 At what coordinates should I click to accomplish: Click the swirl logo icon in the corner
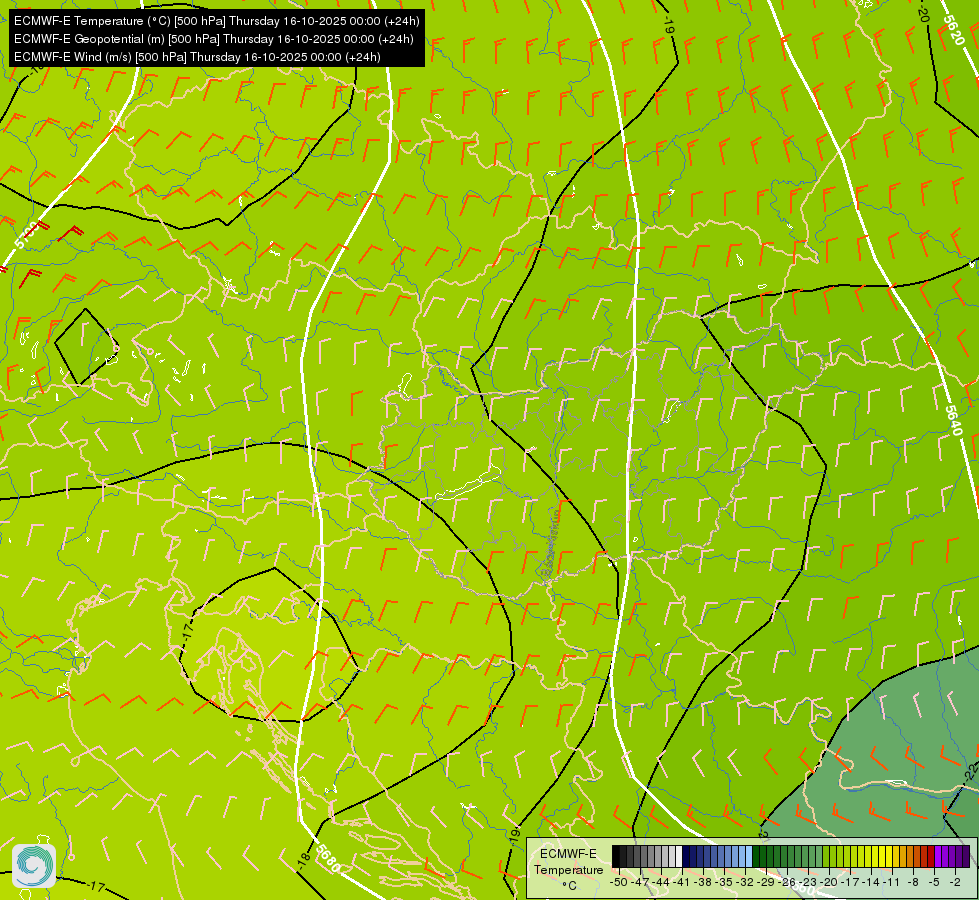click(x=34, y=866)
